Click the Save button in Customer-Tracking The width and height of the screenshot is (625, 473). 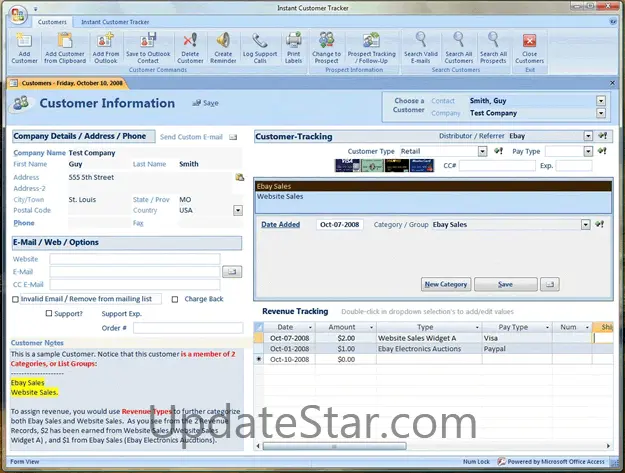[505, 284]
